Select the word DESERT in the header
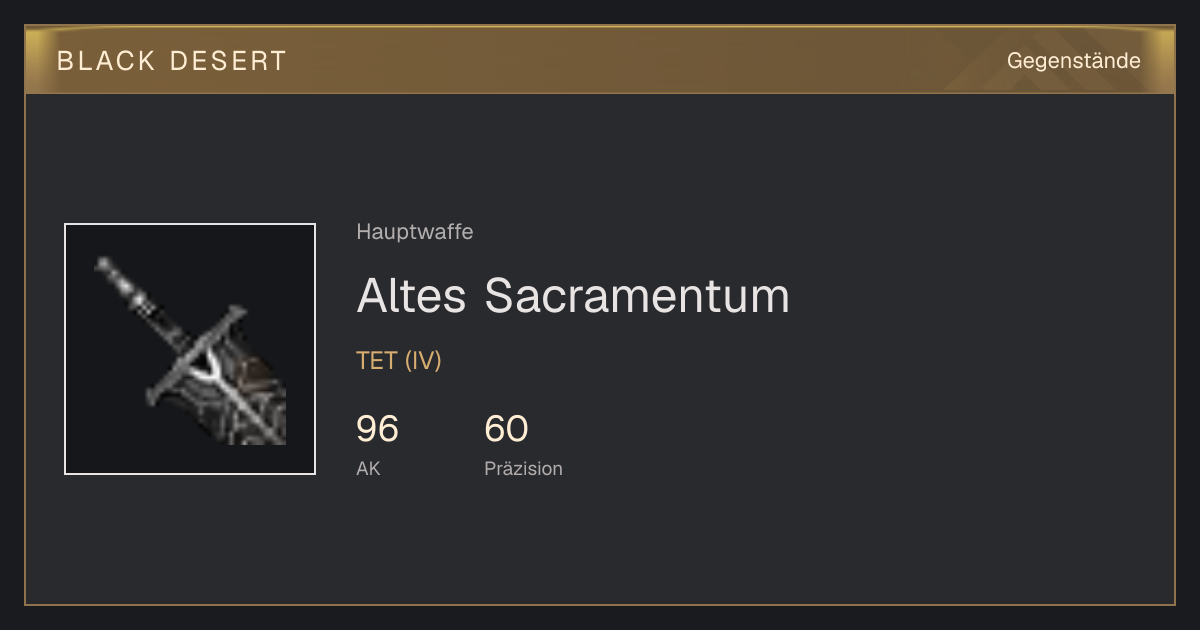 click(228, 61)
